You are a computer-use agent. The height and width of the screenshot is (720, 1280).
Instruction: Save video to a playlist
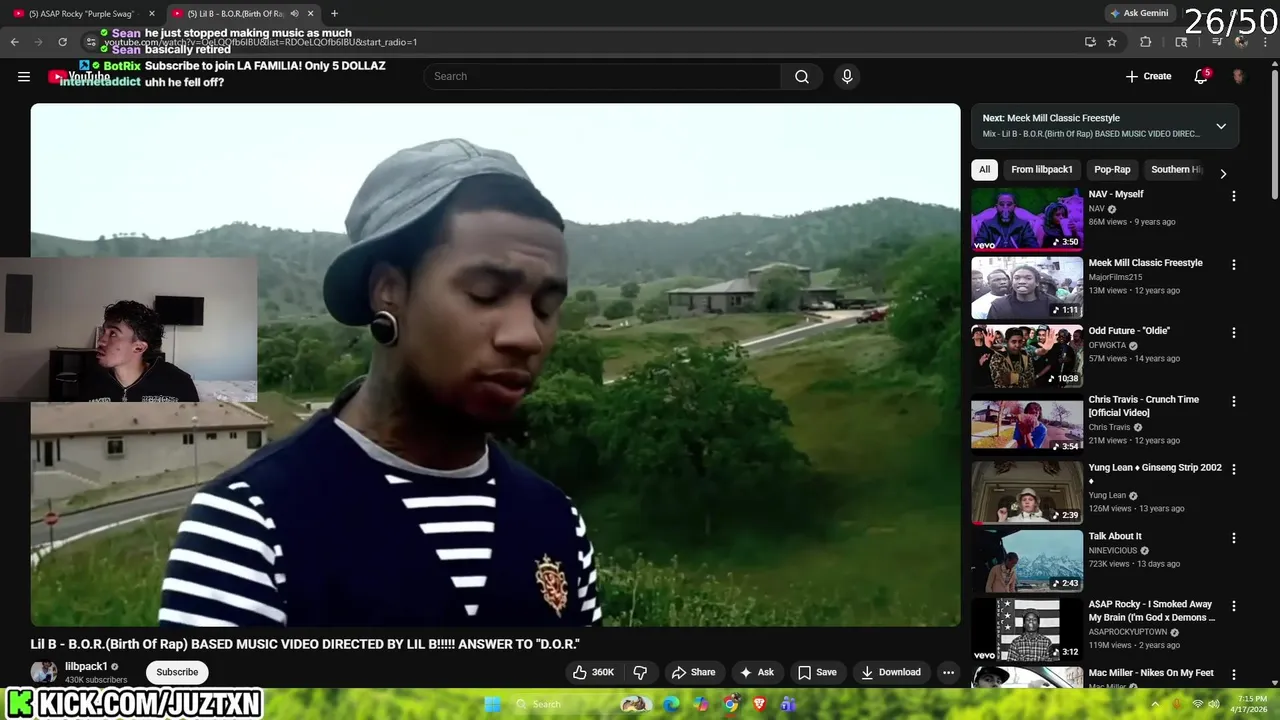817,672
